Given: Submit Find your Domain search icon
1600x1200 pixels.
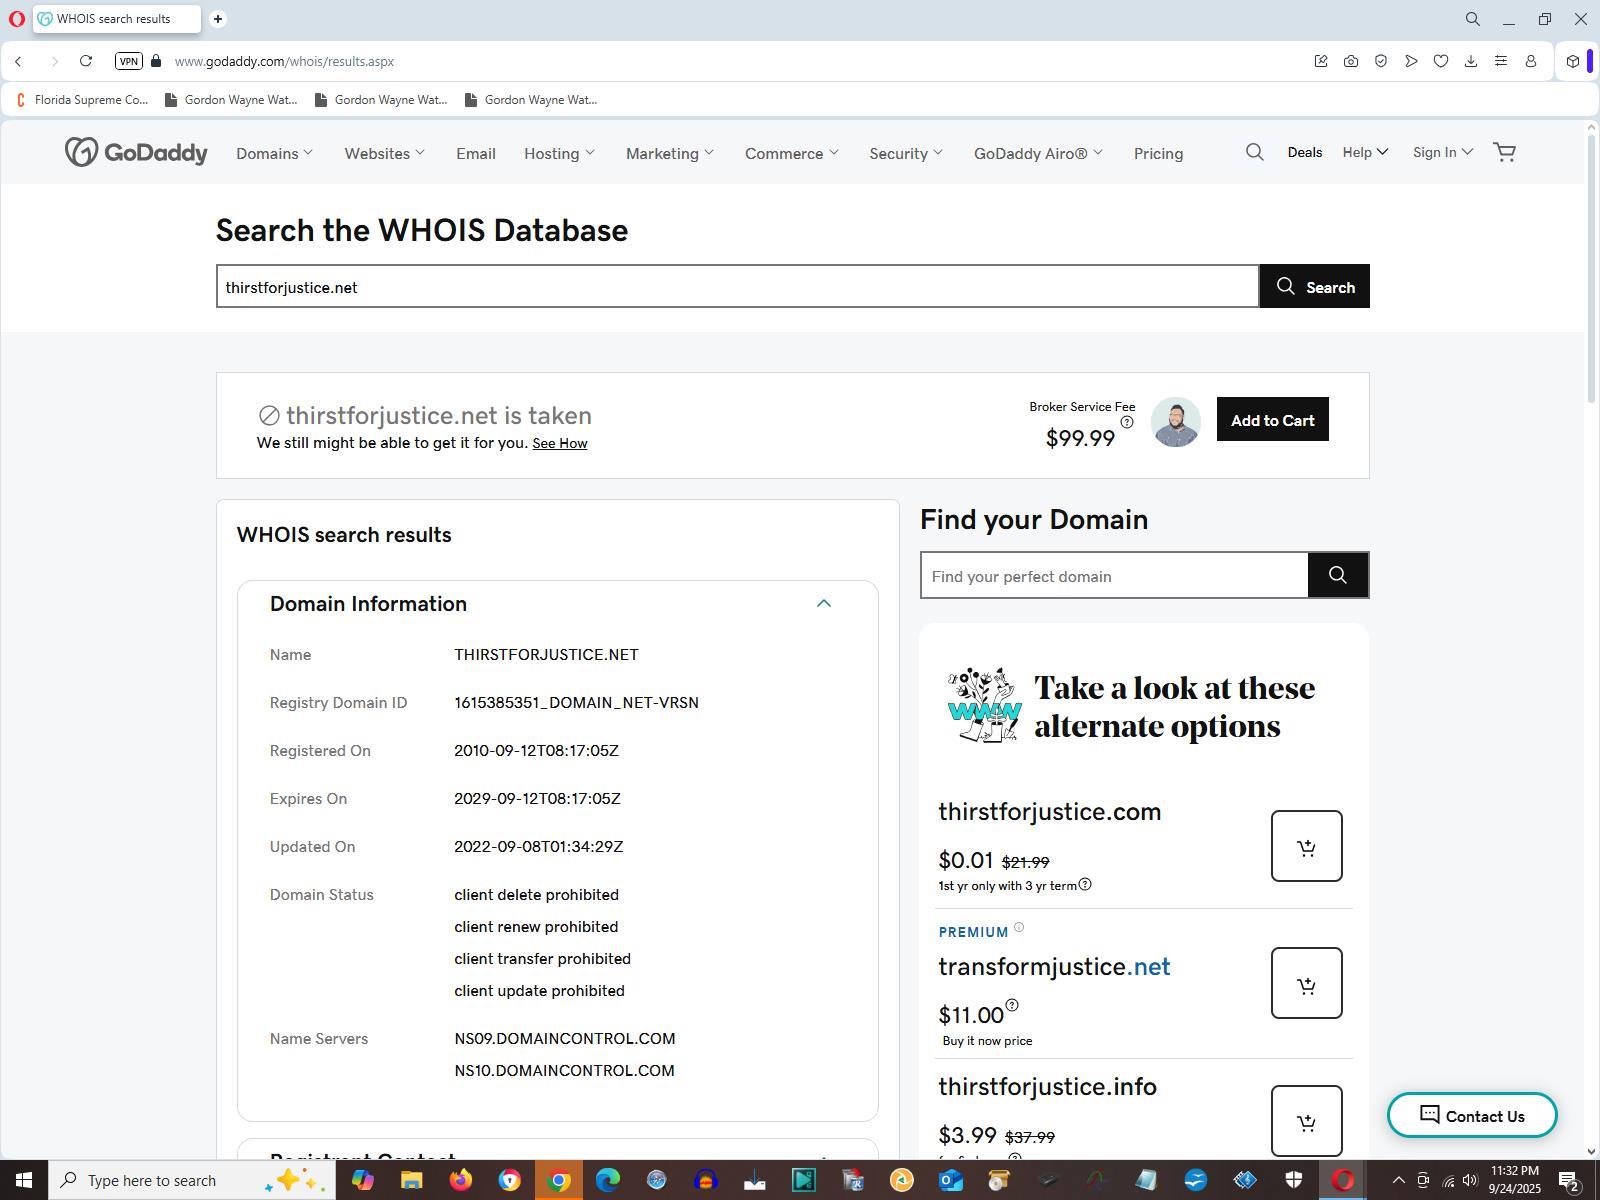Looking at the screenshot, I should [x=1337, y=575].
